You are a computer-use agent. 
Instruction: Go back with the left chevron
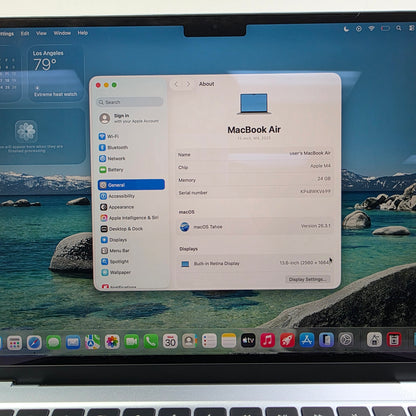click(176, 84)
